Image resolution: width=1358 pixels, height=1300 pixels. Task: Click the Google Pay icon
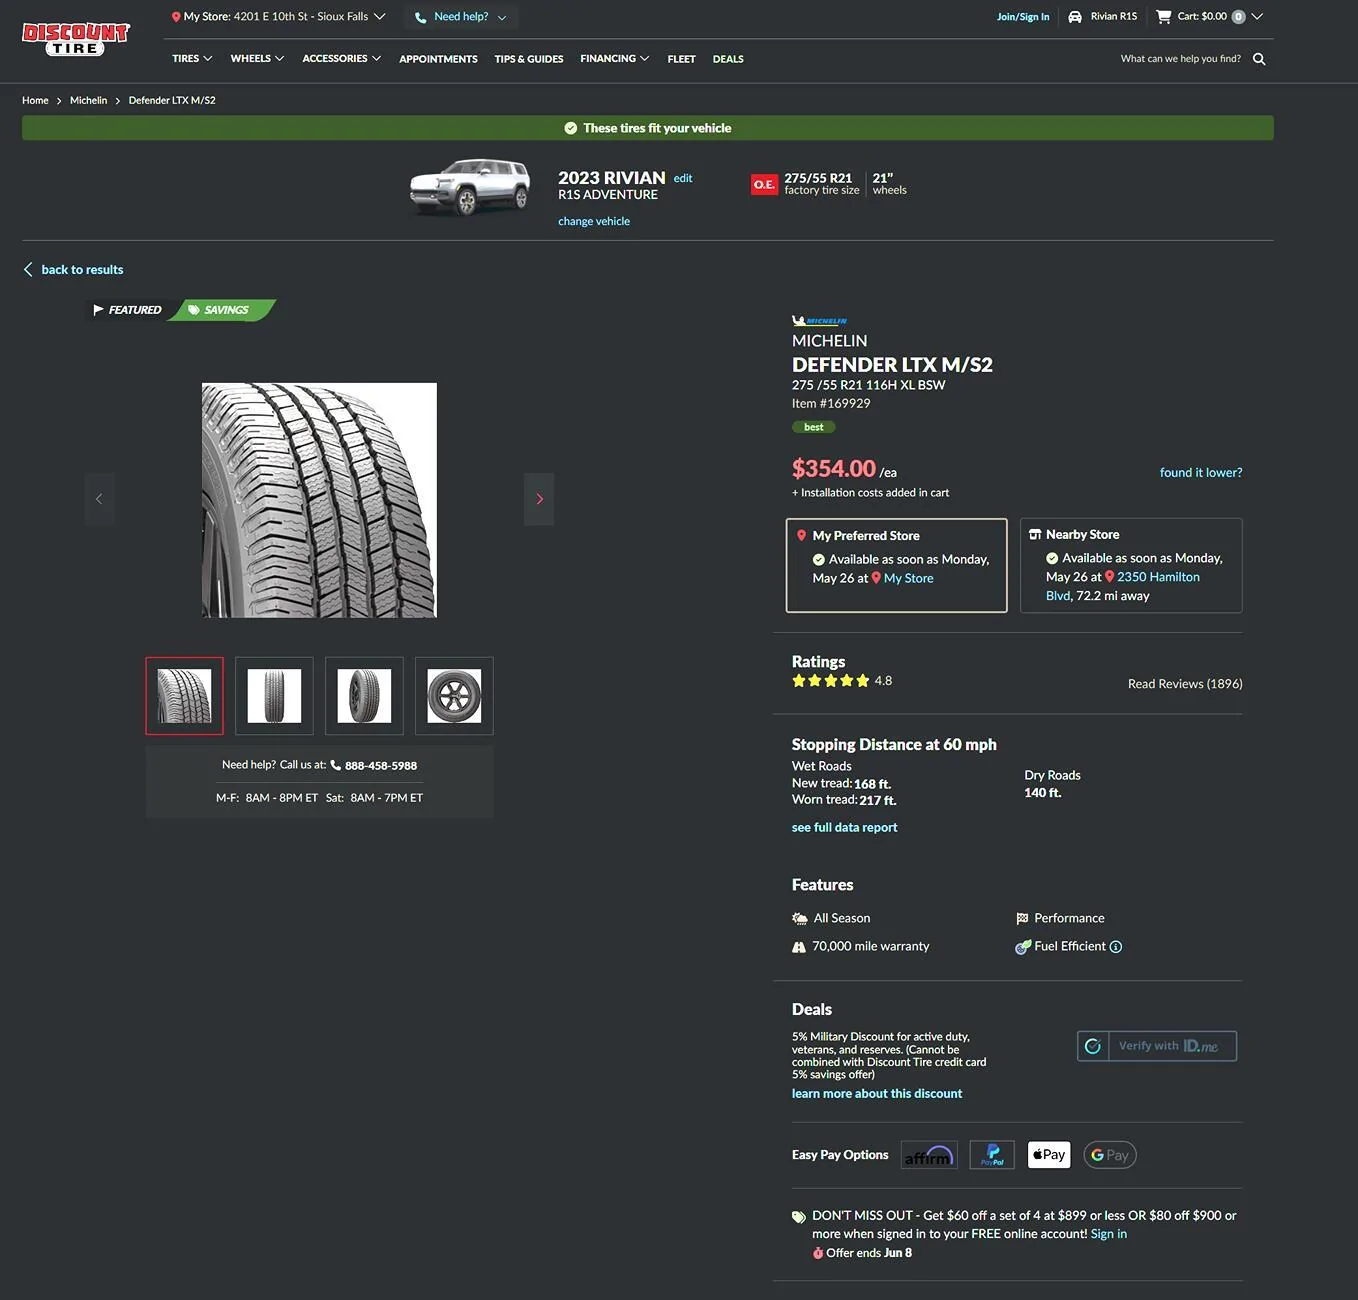click(1110, 1155)
